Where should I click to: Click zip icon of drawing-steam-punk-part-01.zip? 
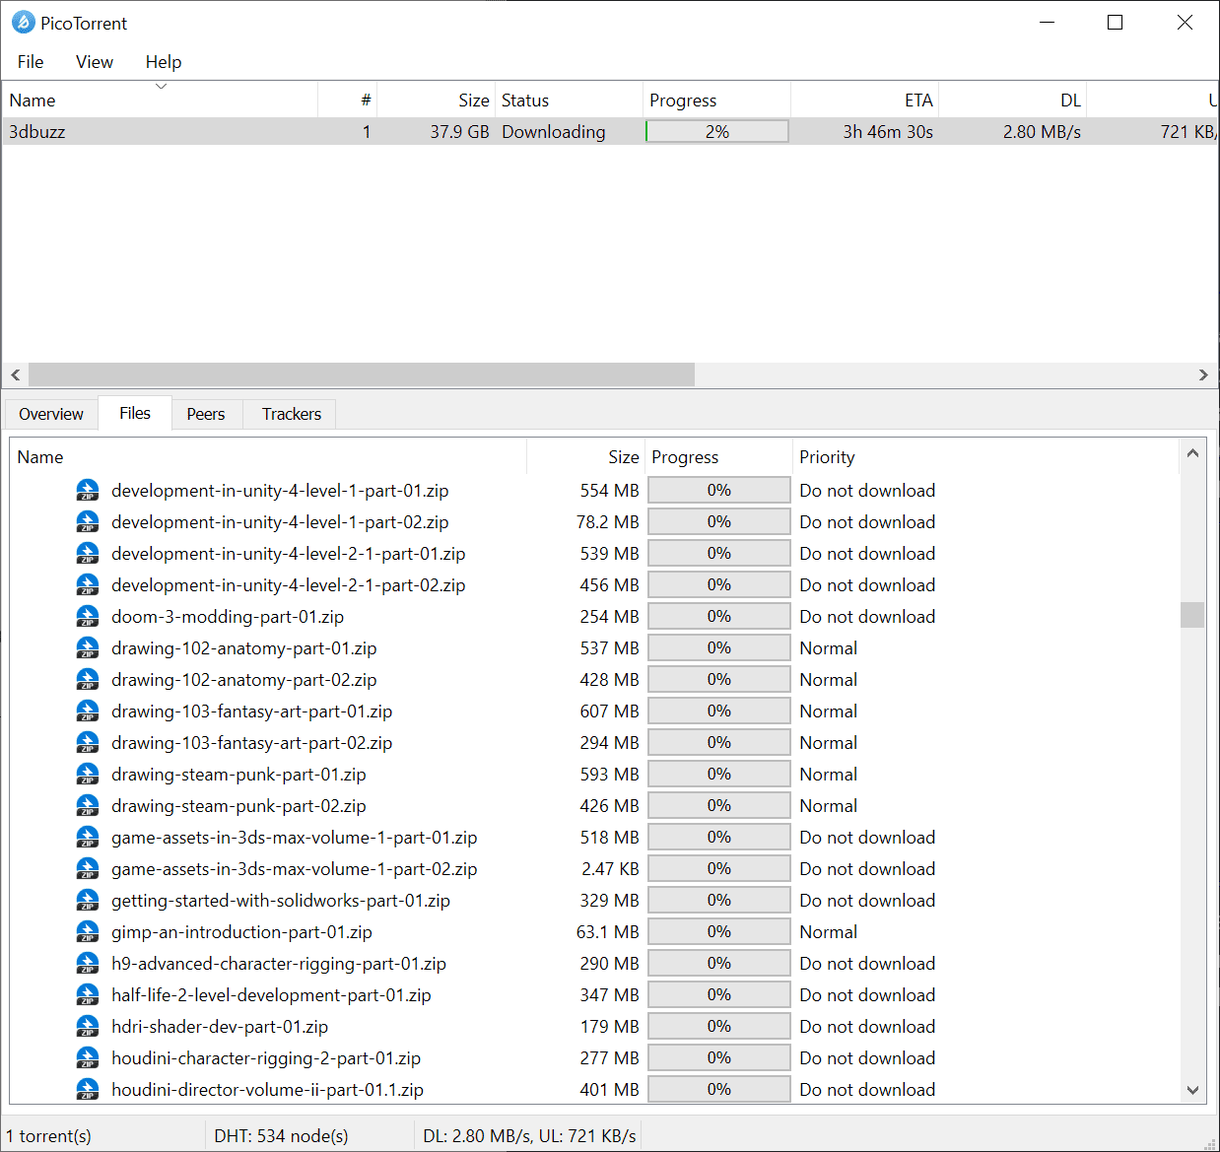(x=88, y=774)
